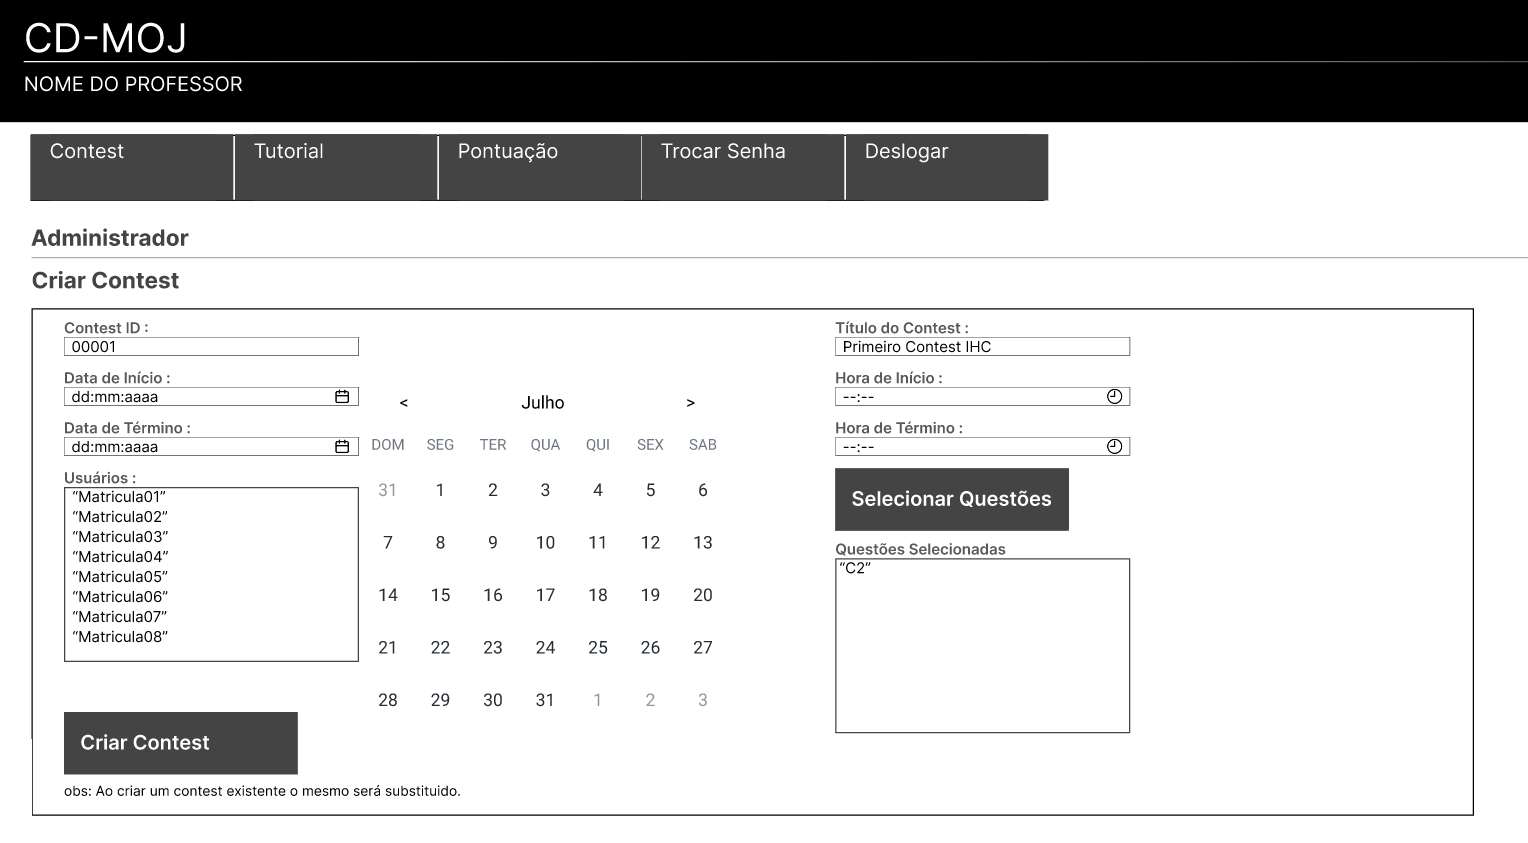
Task: Click the NOME DO PROFESSOR label
Action: (x=133, y=84)
